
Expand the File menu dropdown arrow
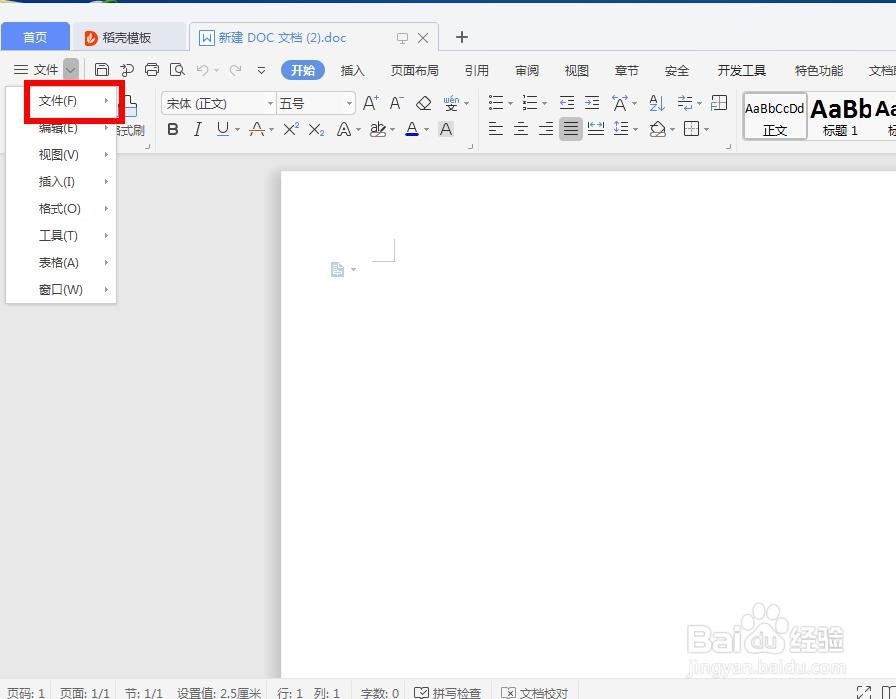click(x=70, y=70)
